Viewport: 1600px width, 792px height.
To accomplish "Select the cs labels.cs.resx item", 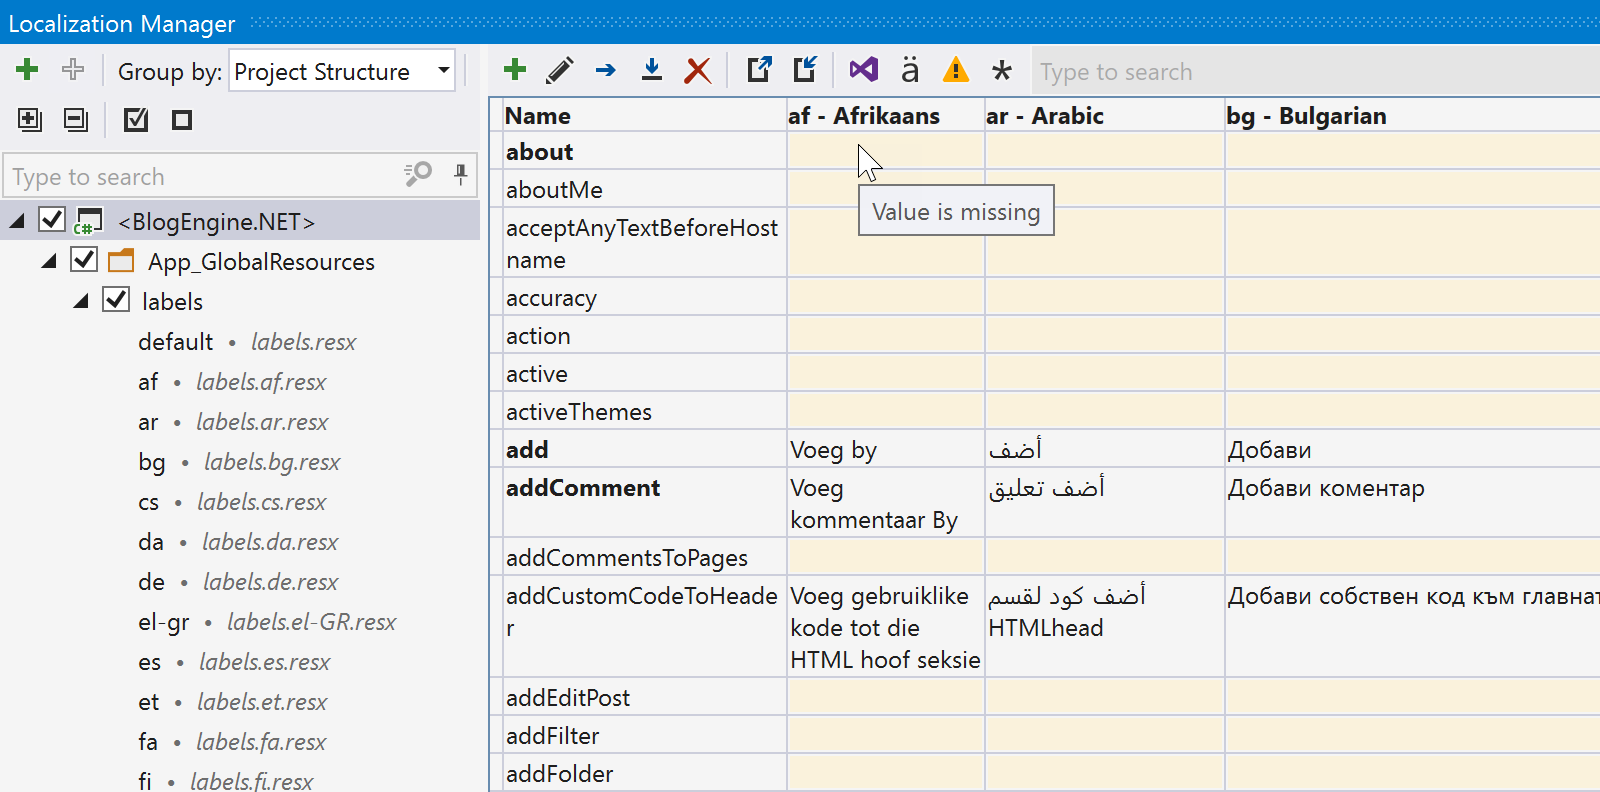I will 232,502.
